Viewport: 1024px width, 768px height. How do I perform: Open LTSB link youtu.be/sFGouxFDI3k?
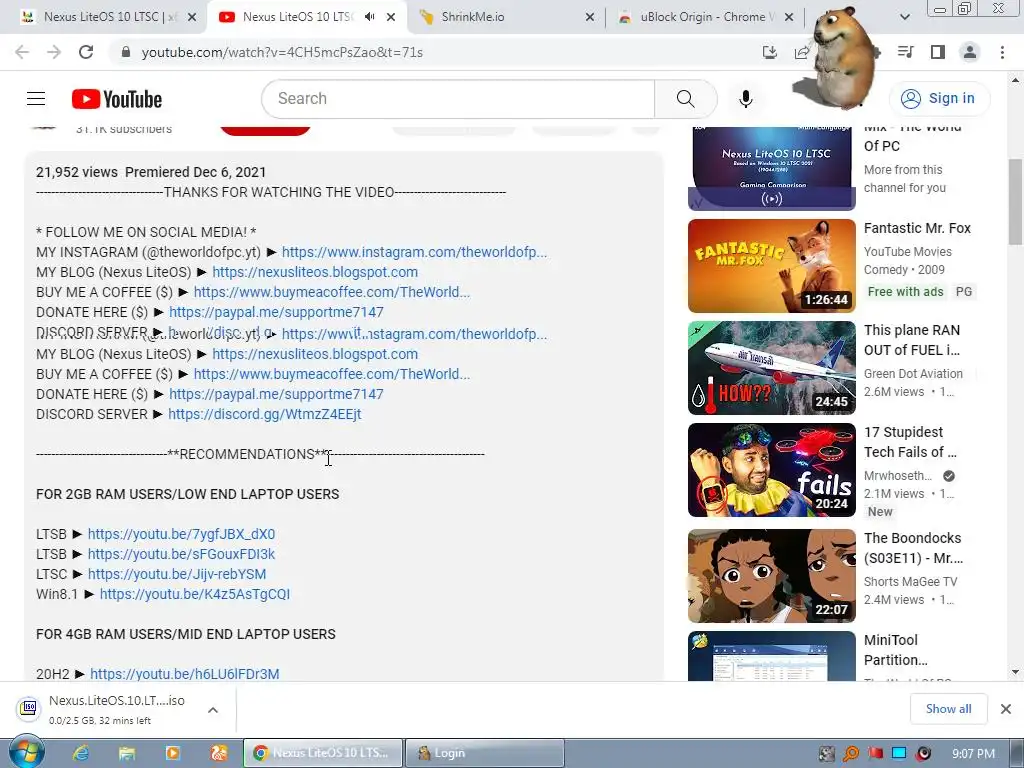pyautogui.click(x=181, y=554)
